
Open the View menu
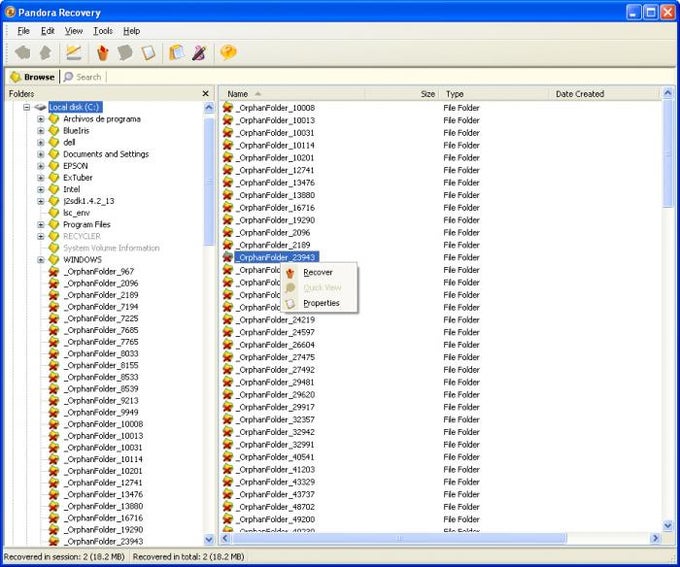click(74, 31)
